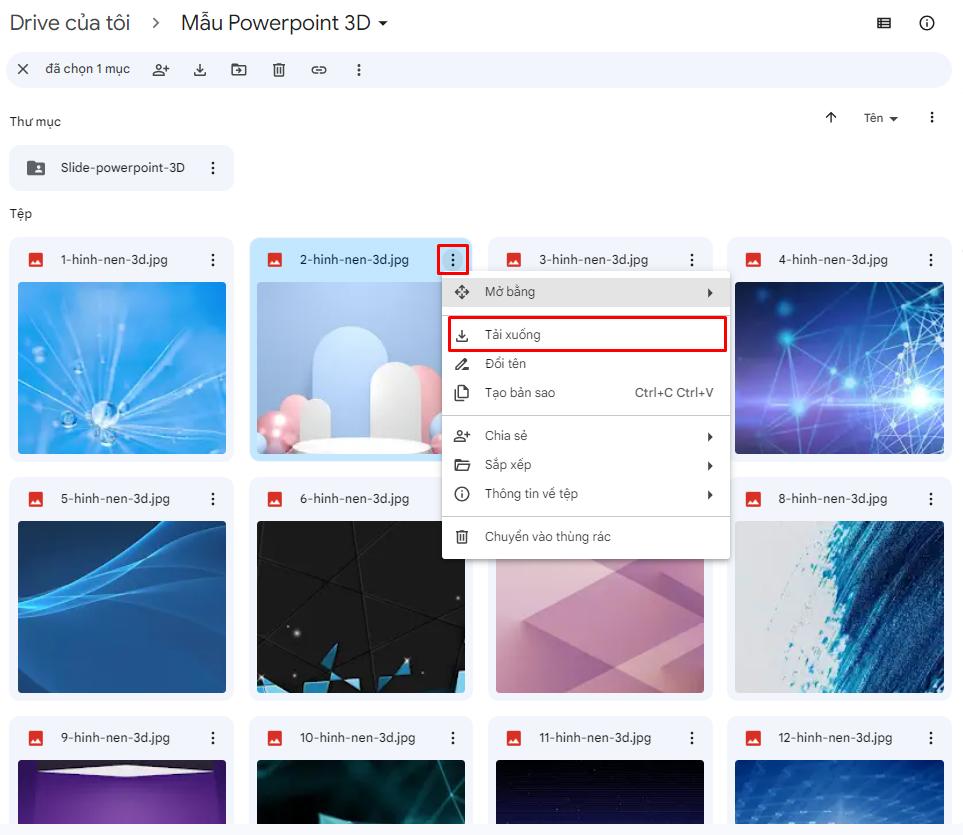Clear selection with the X icon
Image resolution: width=963 pixels, height=835 pixels.
(23, 70)
